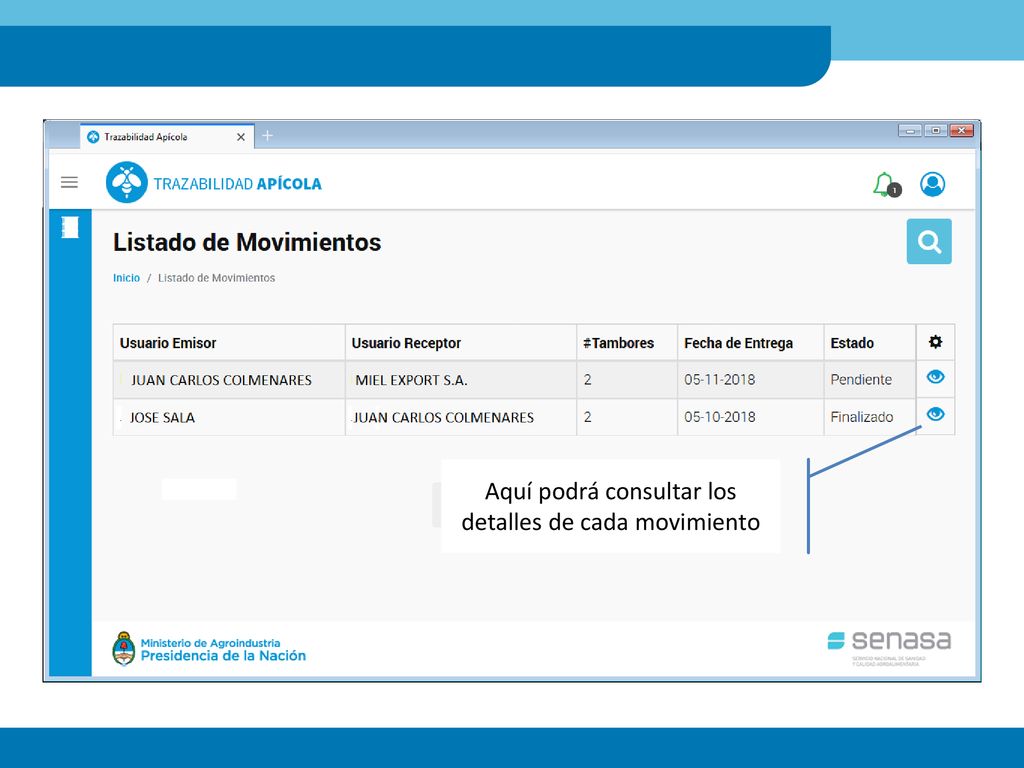Open a new browser tab

pyautogui.click(x=267, y=136)
